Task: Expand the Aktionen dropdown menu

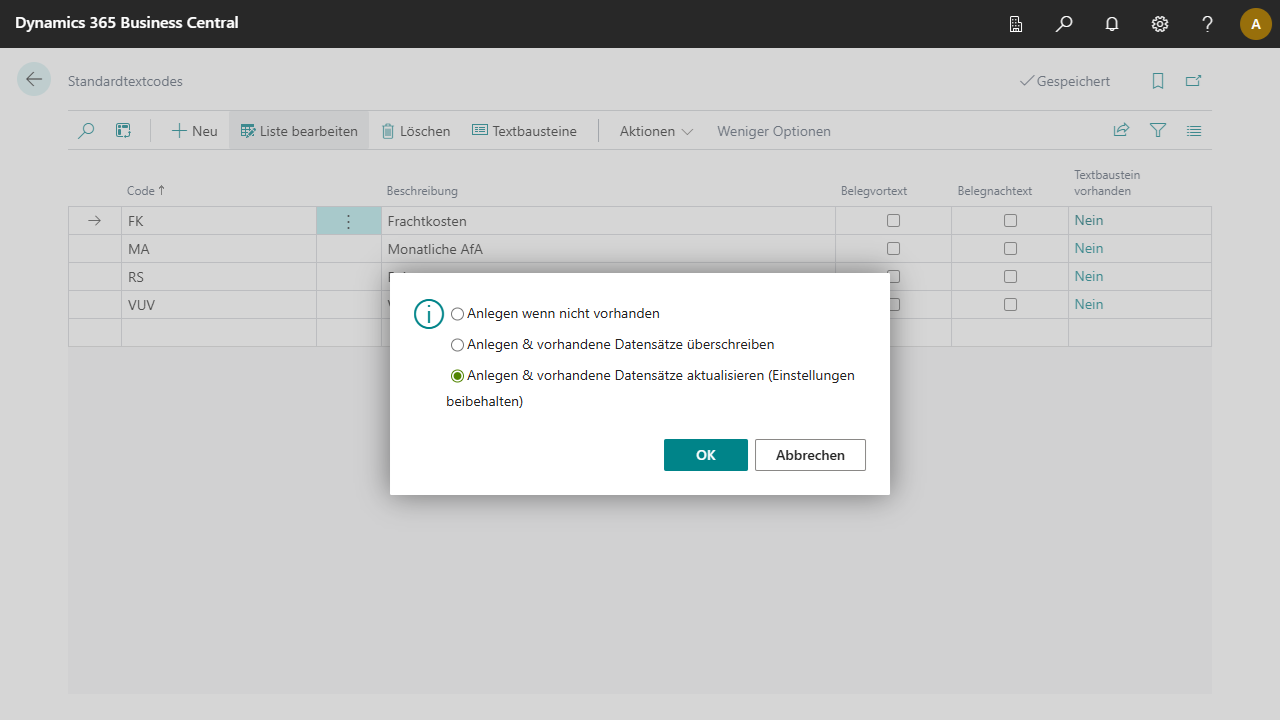Action: [x=656, y=131]
